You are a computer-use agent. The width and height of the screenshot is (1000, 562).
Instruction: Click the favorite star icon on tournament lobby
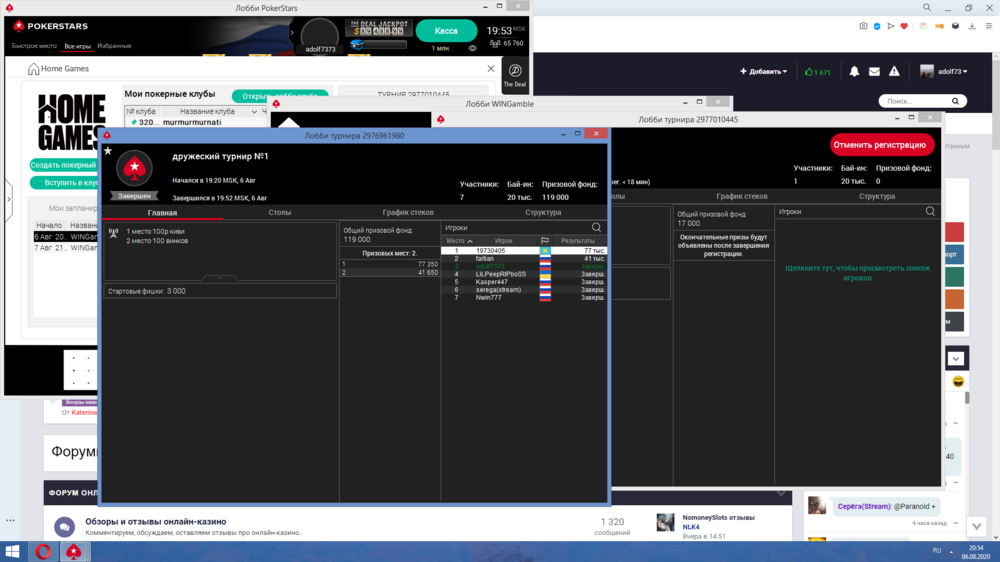(x=108, y=151)
